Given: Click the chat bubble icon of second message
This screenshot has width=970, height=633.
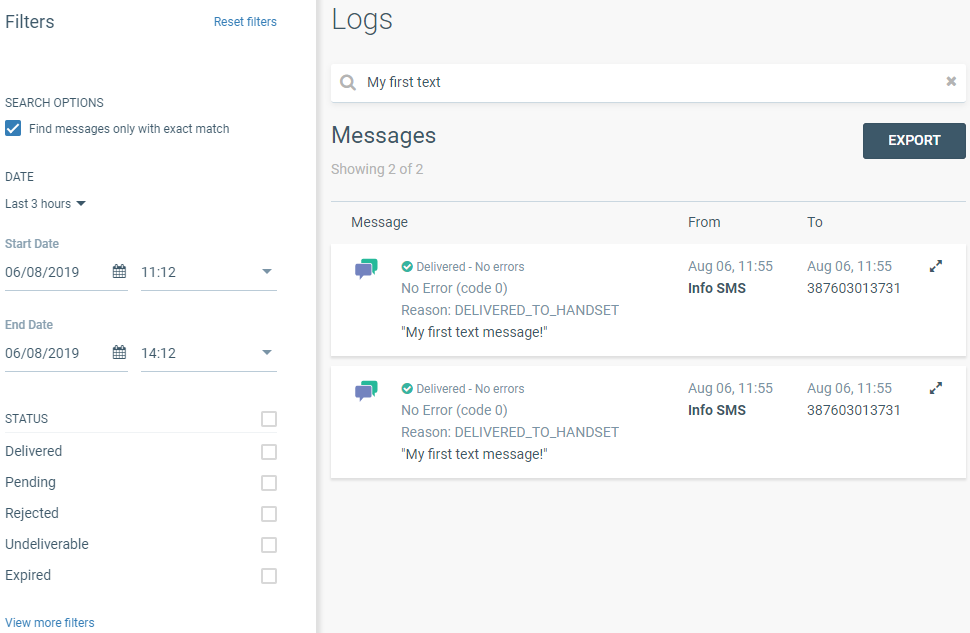Looking at the screenshot, I should [x=366, y=391].
